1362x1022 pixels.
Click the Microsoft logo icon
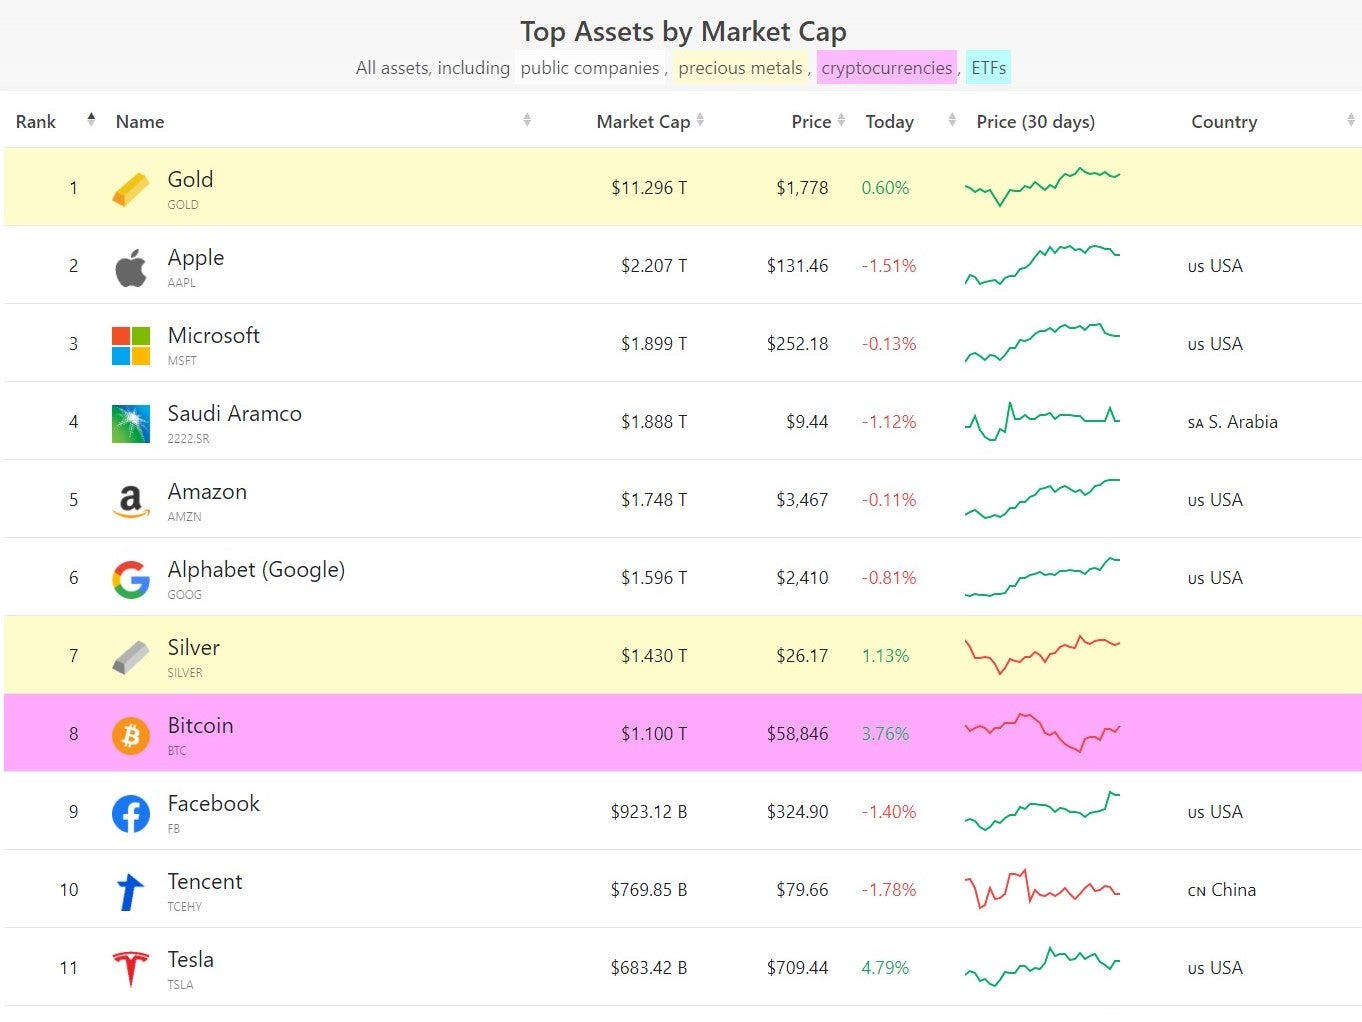point(131,345)
